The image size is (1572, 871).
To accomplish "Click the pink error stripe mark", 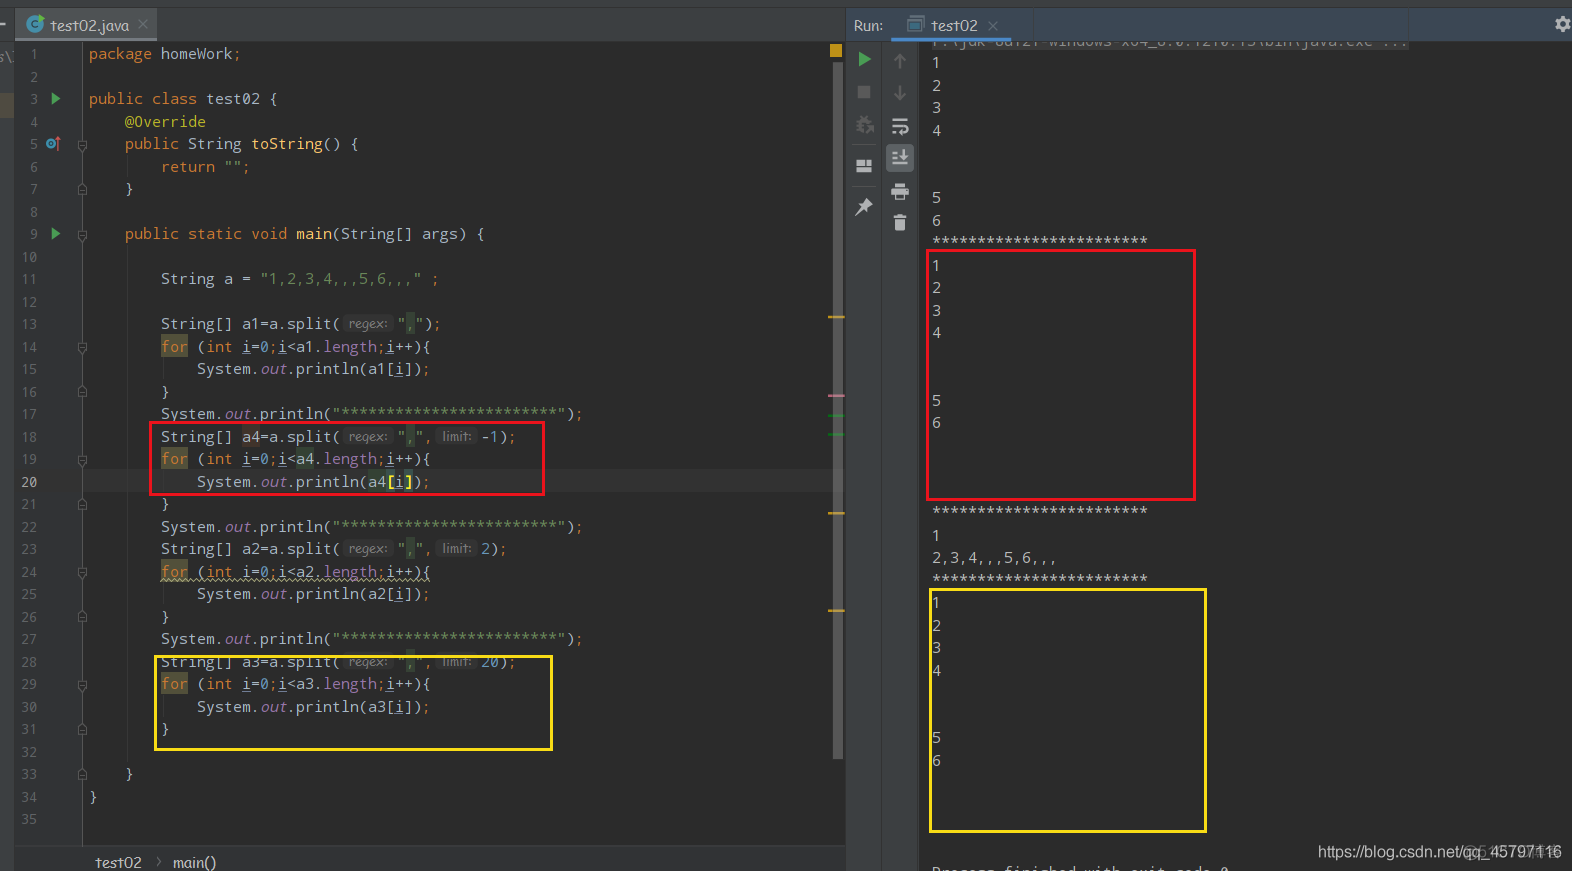I will pos(836,396).
